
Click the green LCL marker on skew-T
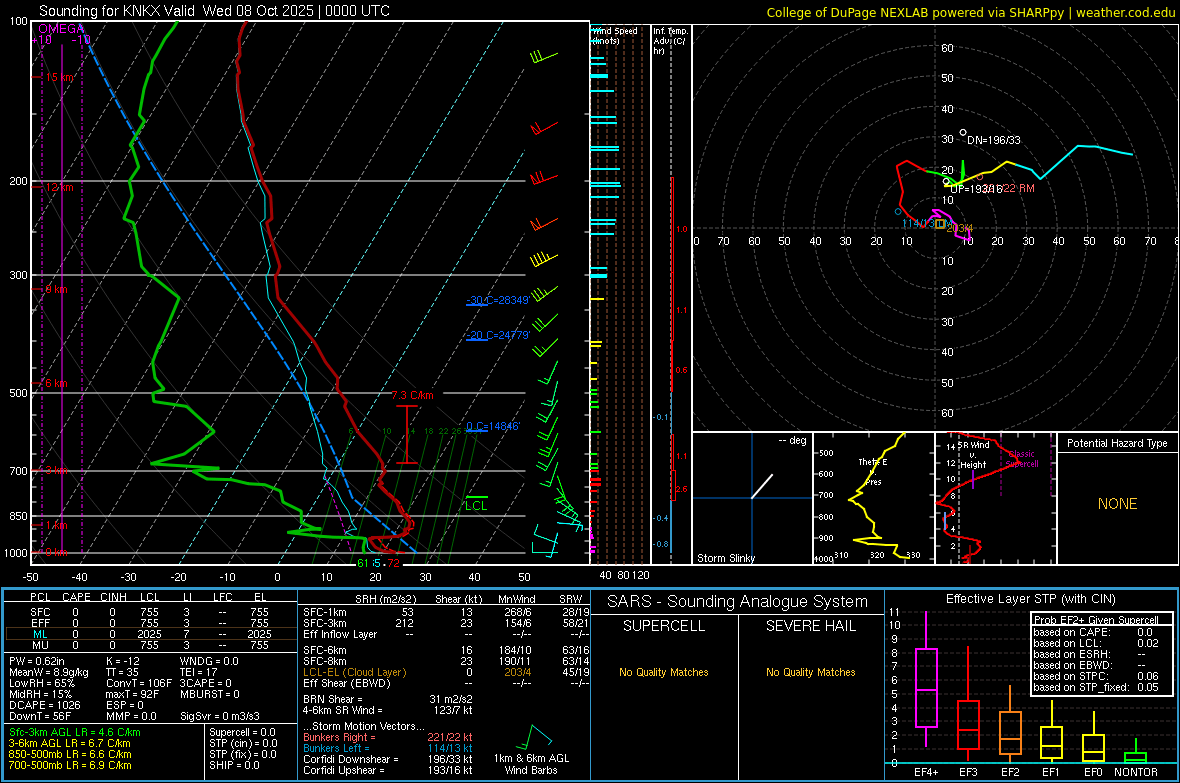click(476, 503)
